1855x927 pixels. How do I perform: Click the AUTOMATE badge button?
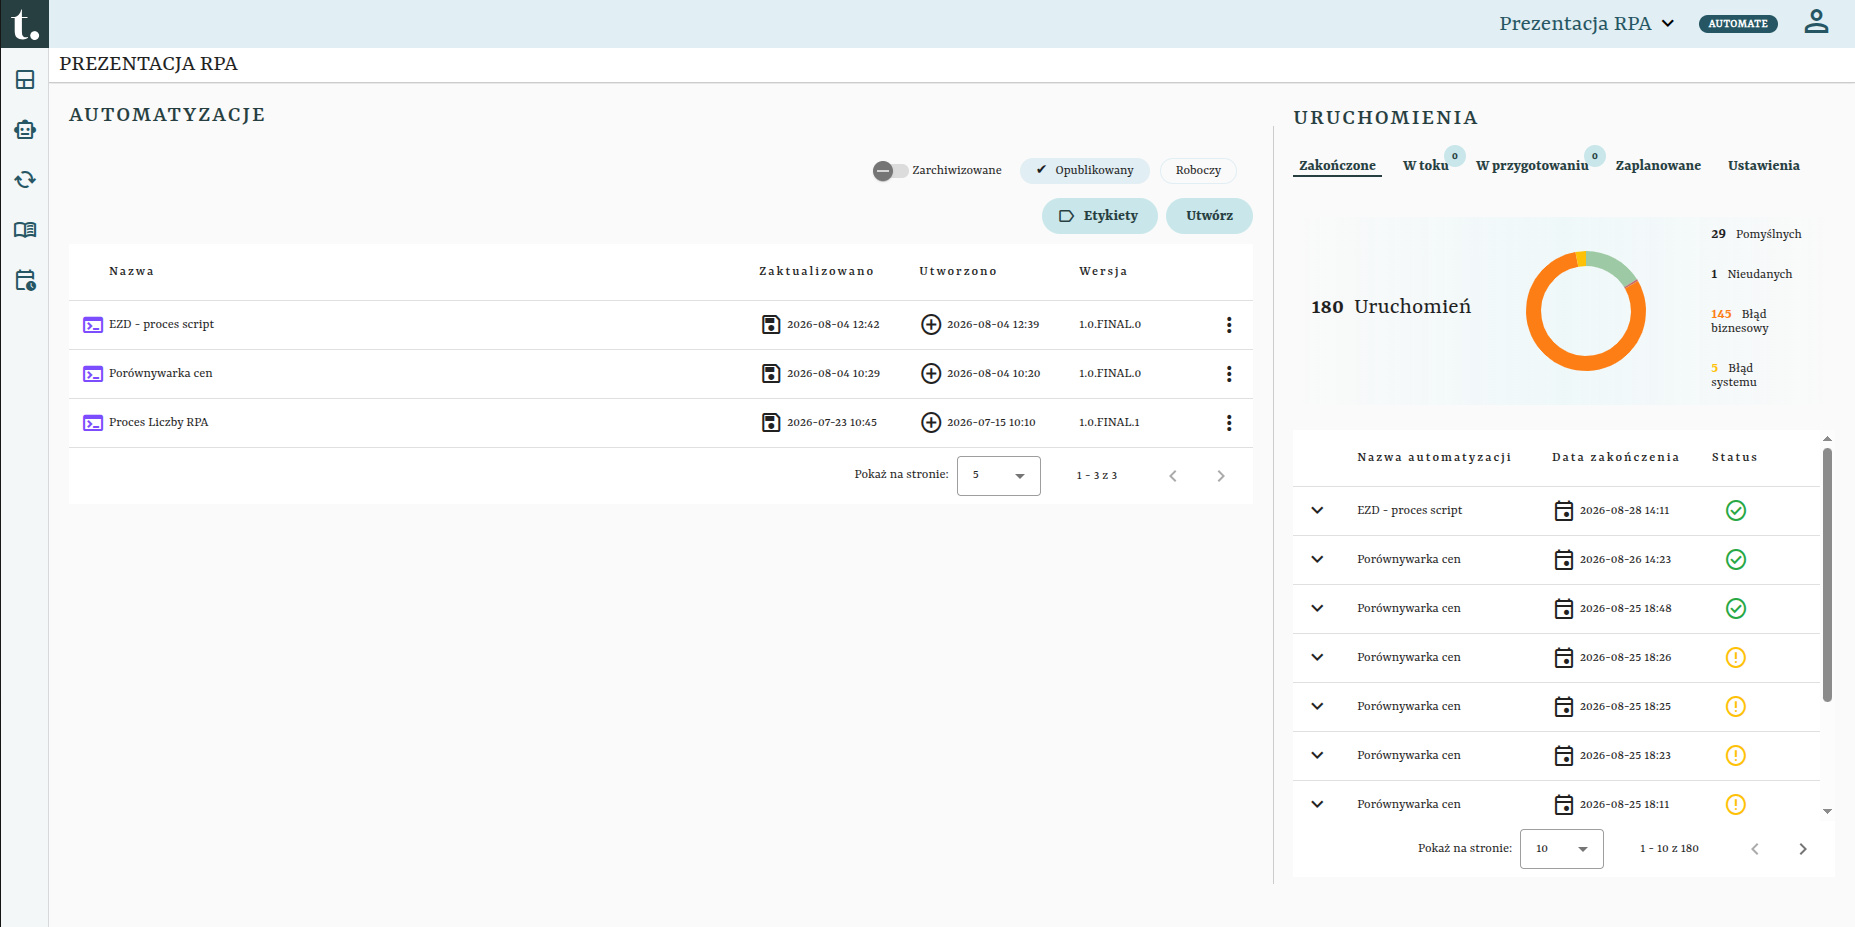[1738, 24]
